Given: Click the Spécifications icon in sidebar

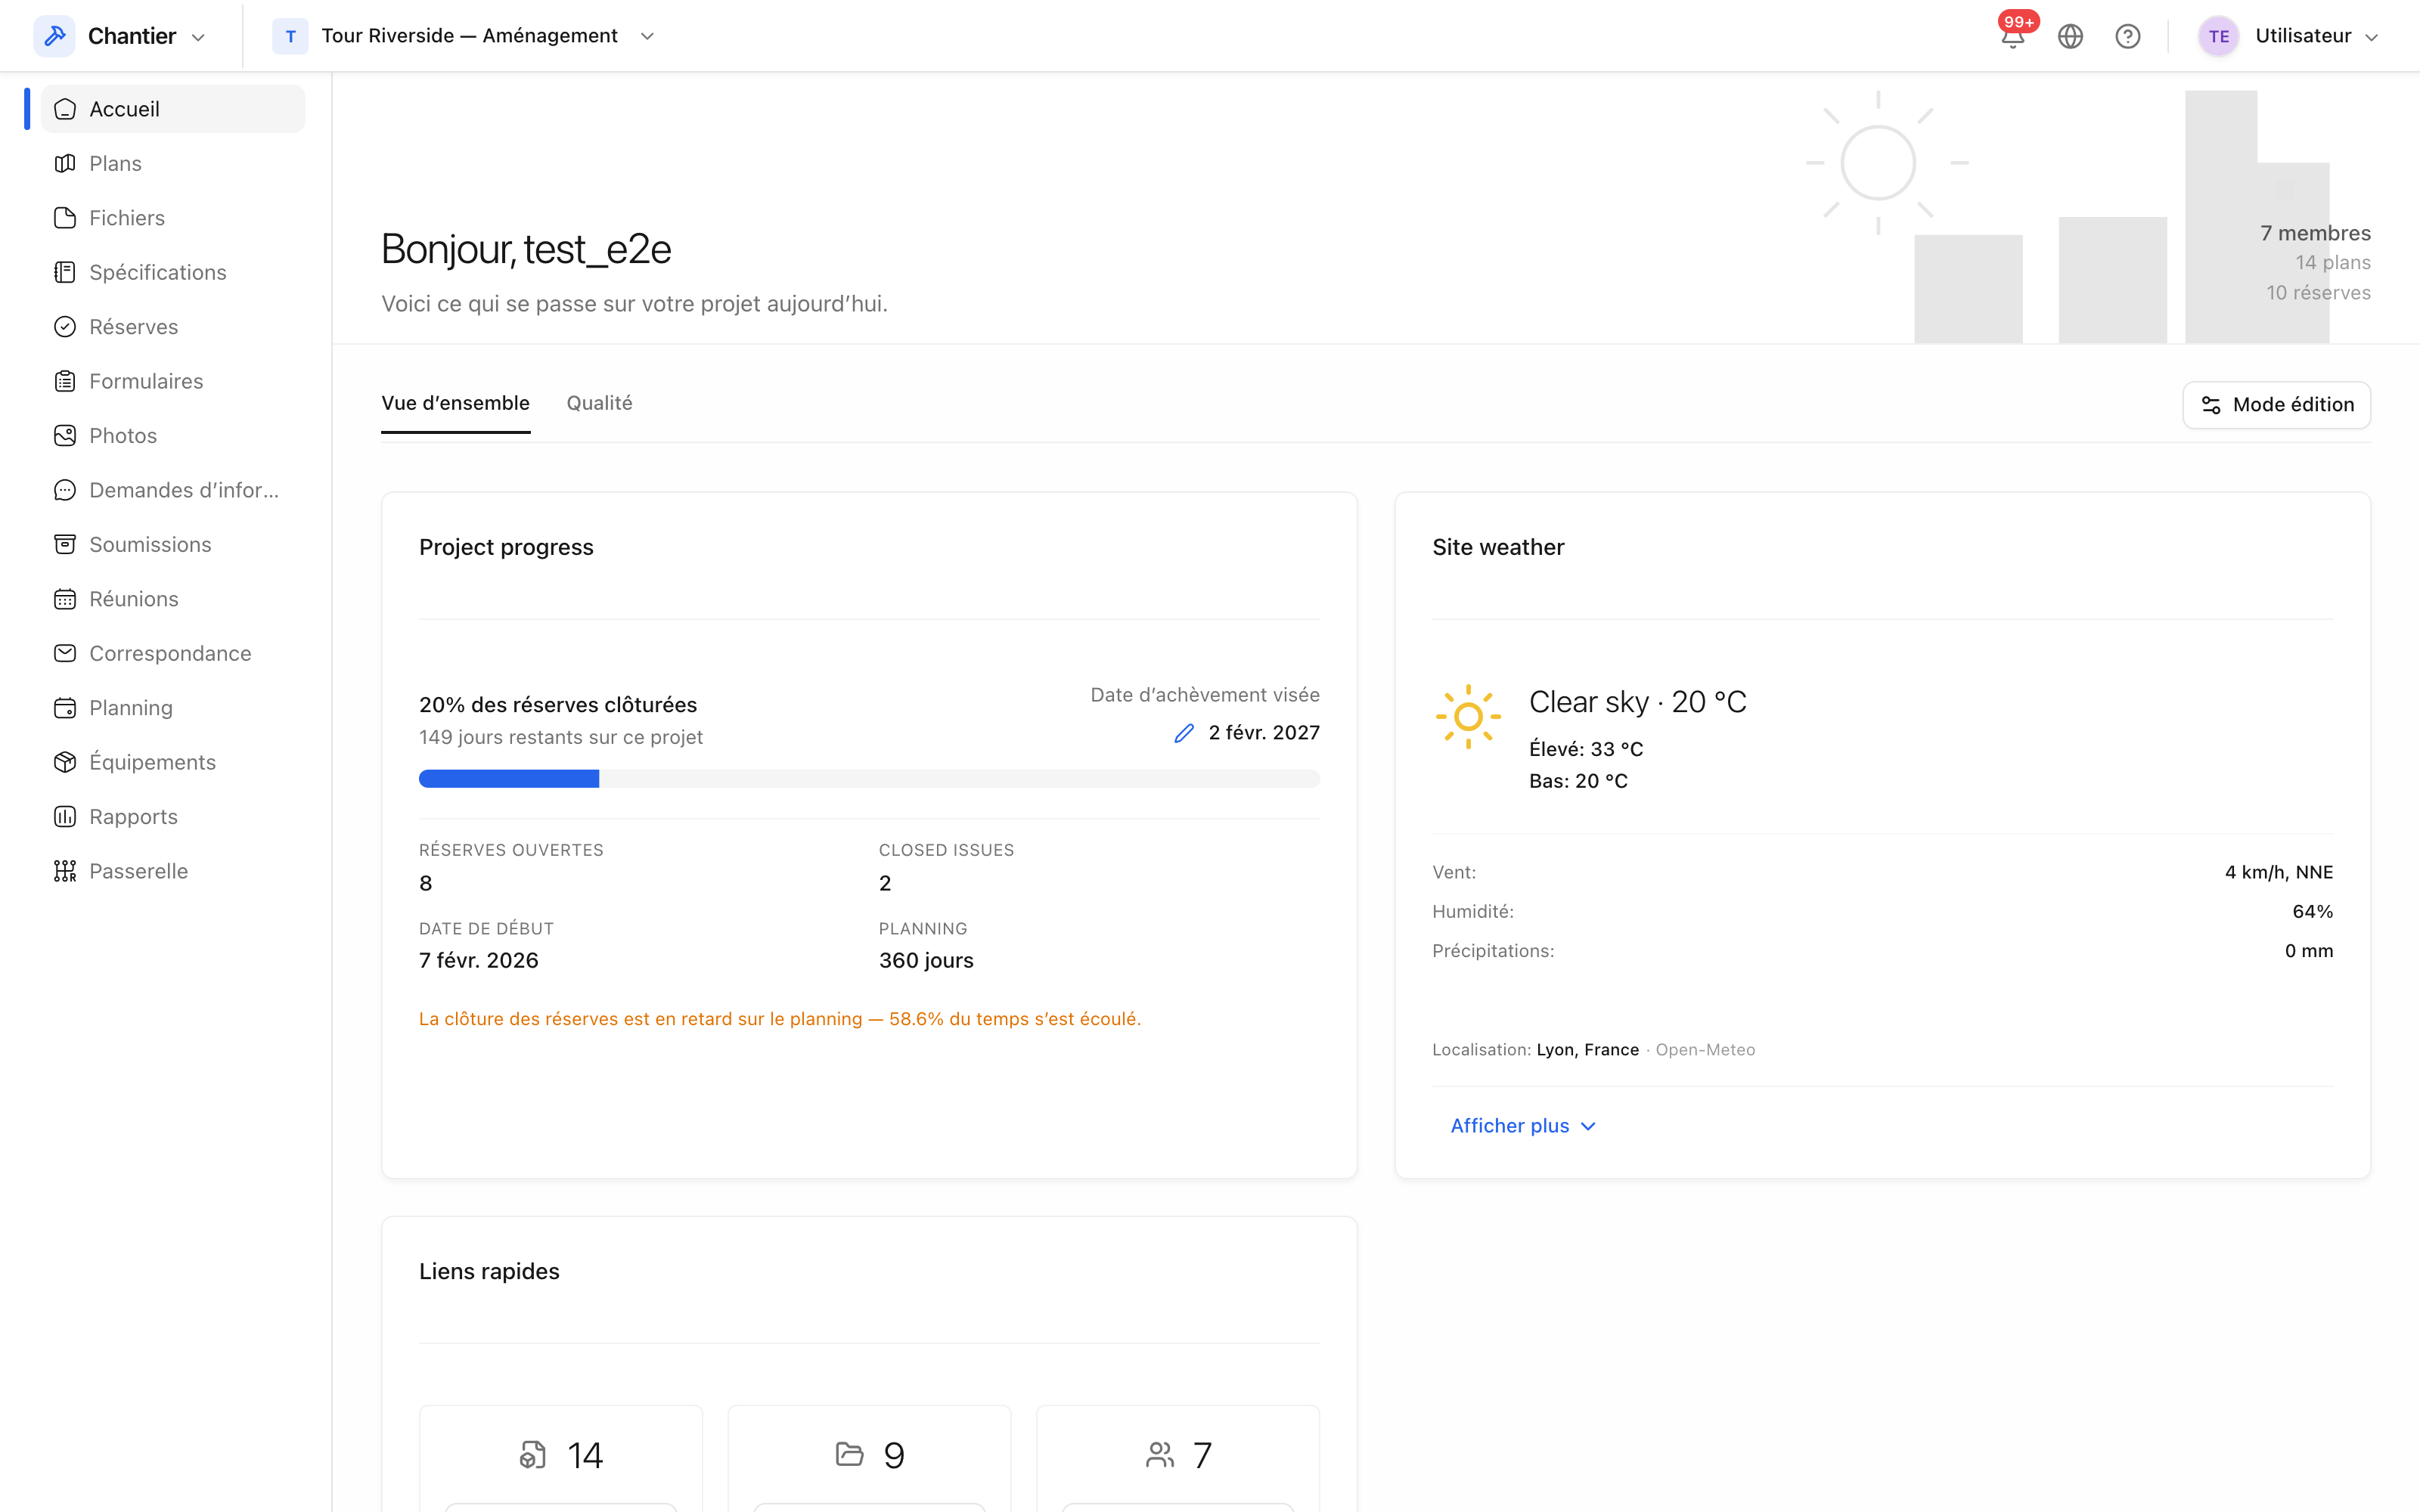Looking at the screenshot, I should pyautogui.click(x=65, y=272).
